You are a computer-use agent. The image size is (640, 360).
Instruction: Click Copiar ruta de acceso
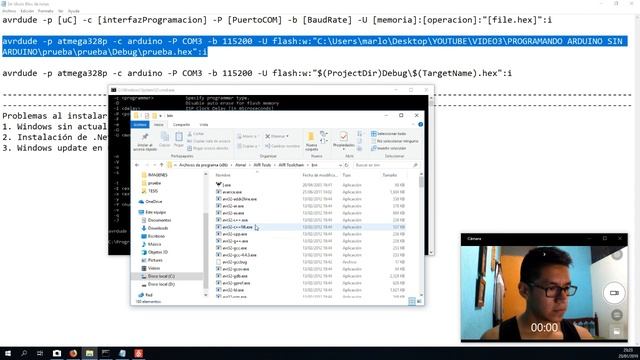[x=209, y=141]
